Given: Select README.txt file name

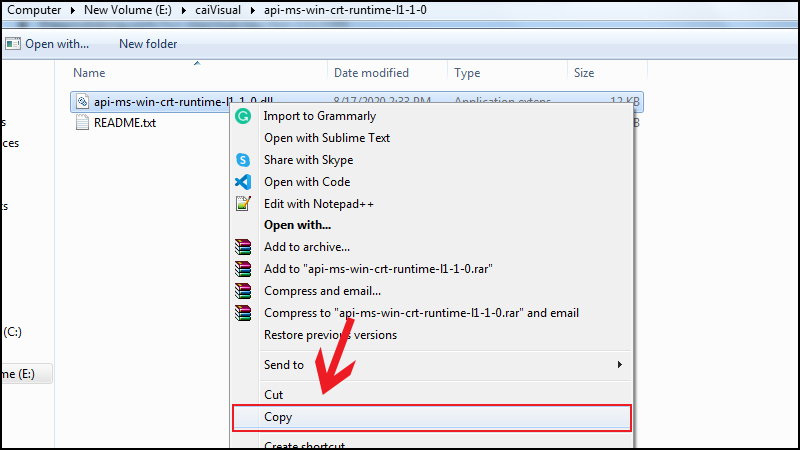Looking at the screenshot, I should (x=125, y=122).
